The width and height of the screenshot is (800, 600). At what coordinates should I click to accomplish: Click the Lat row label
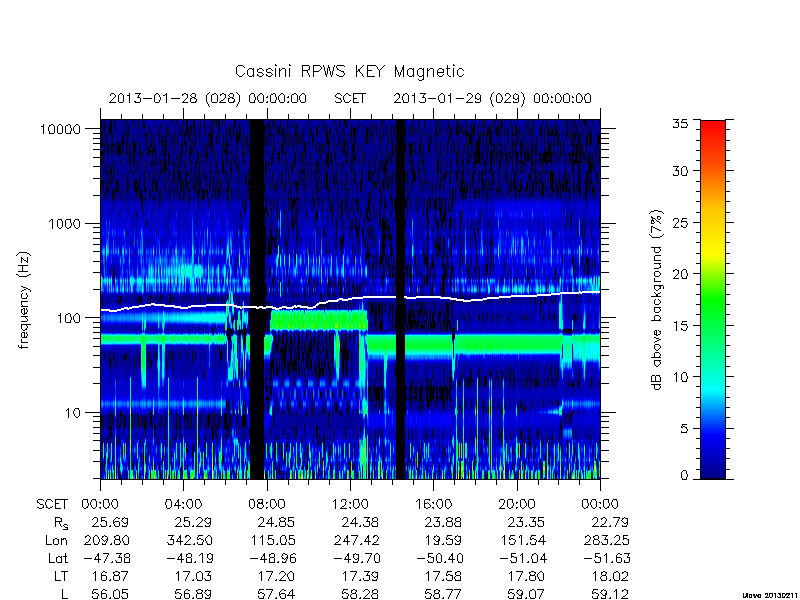pos(58,559)
